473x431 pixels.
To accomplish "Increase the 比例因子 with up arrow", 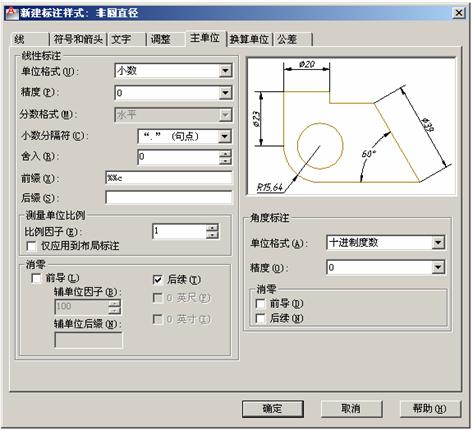I will pyautogui.click(x=212, y=228).
